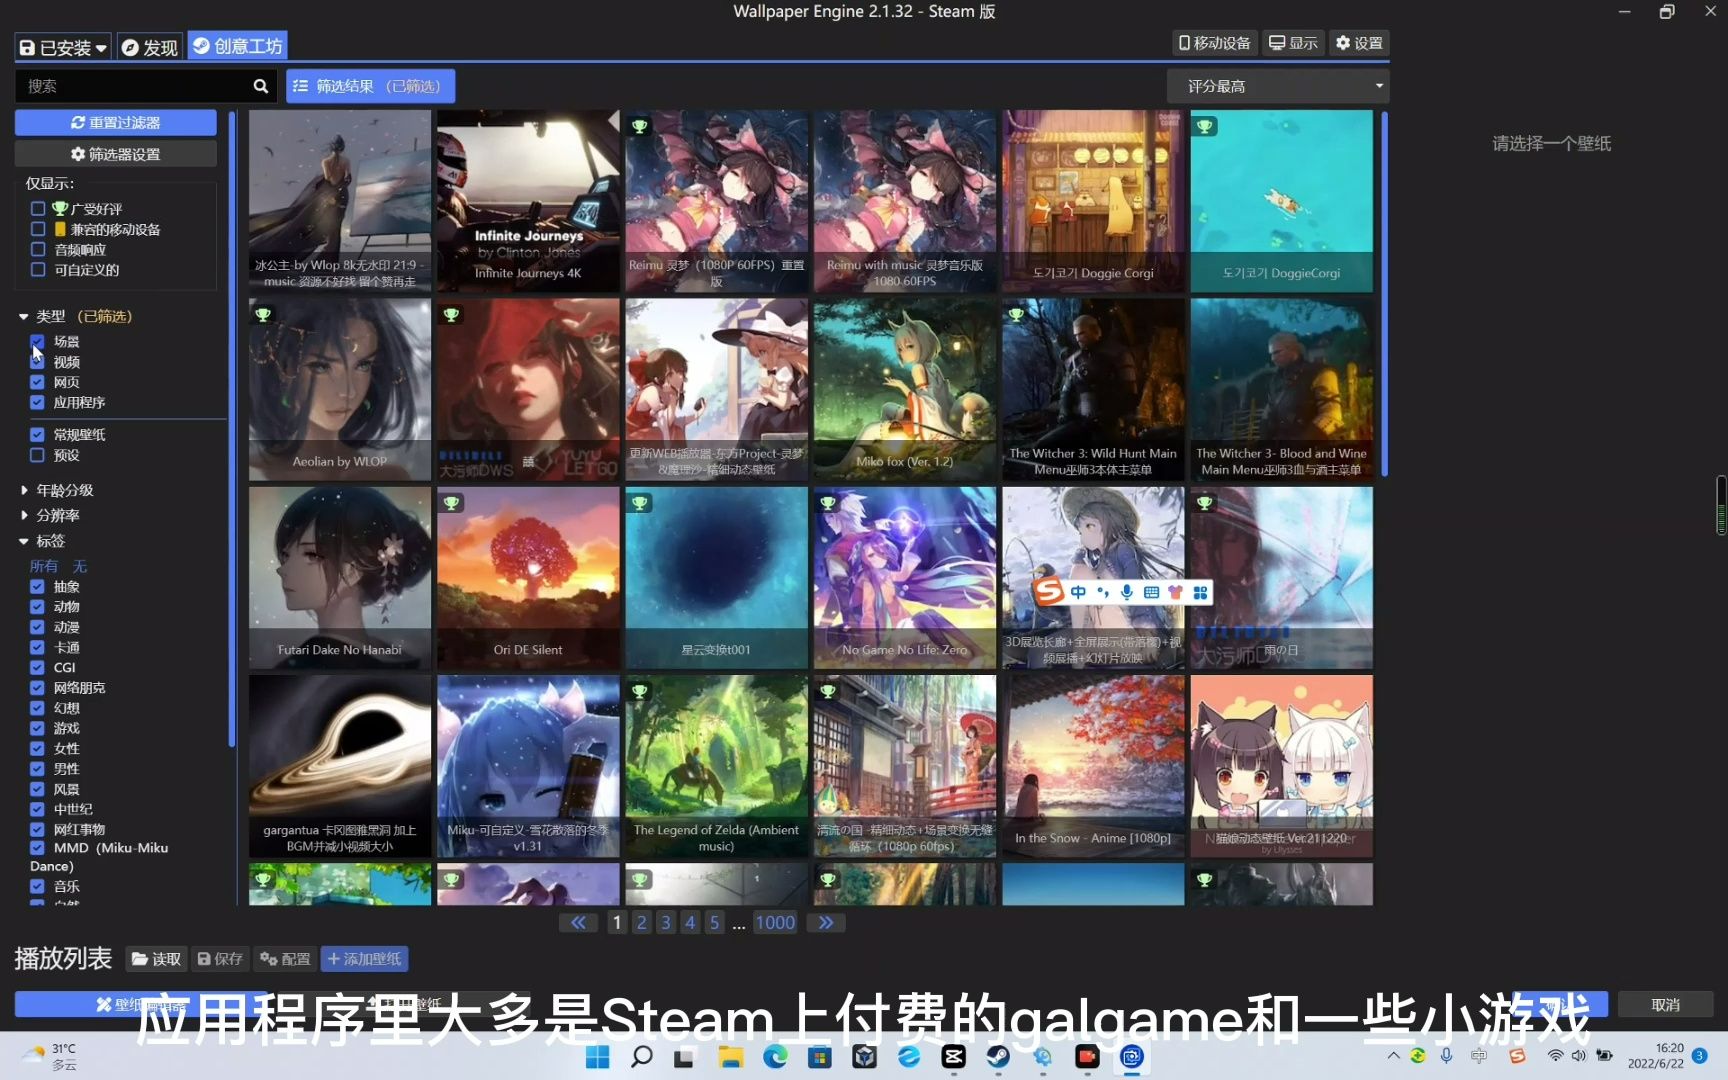Click the wallpaper grid vertical scrollbar
The height and width of the screenshot is (1080, 1728).
coord(1384,295)
